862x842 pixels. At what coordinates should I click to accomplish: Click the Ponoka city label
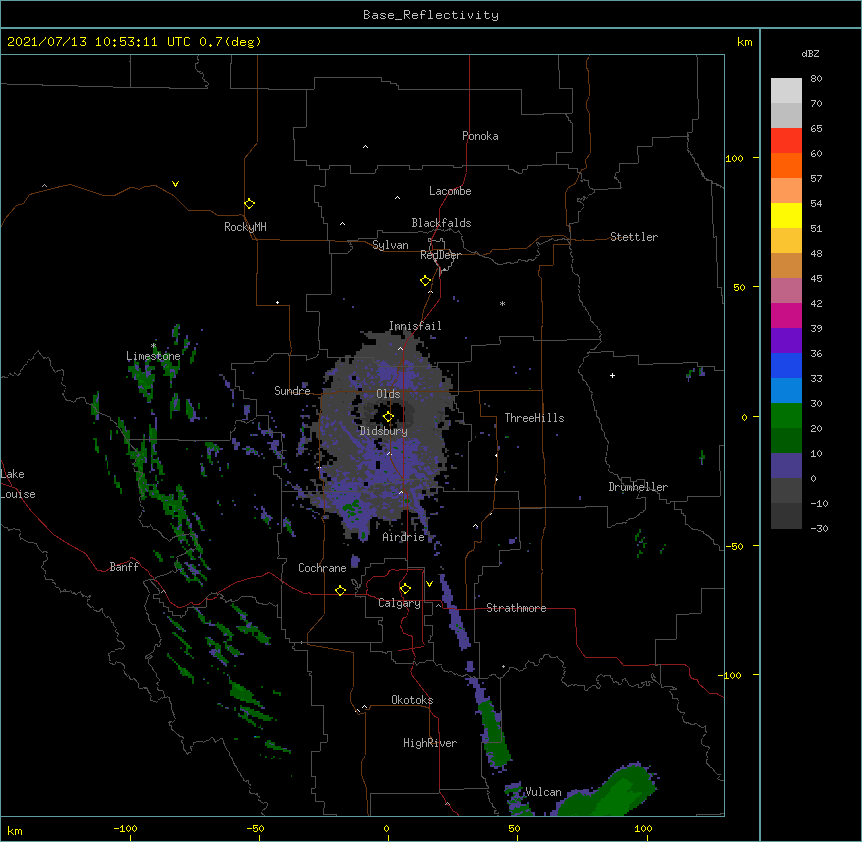click(480, 136)
